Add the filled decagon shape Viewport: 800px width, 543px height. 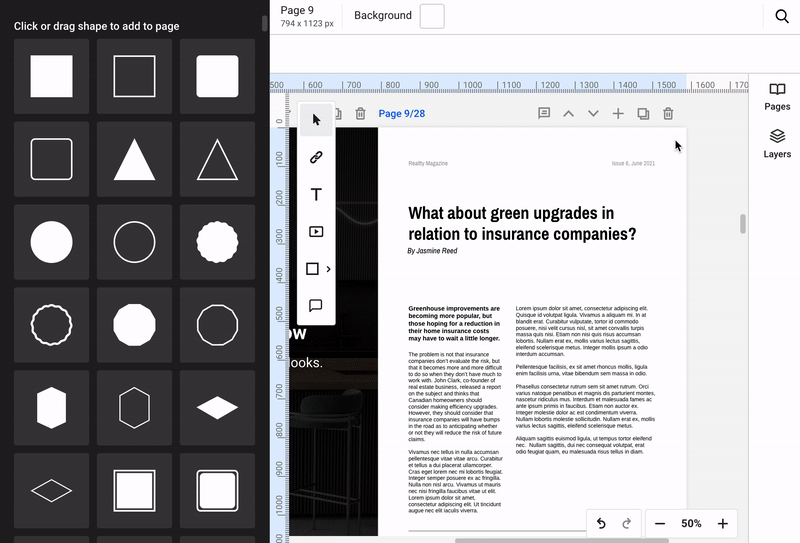[134, 325]
